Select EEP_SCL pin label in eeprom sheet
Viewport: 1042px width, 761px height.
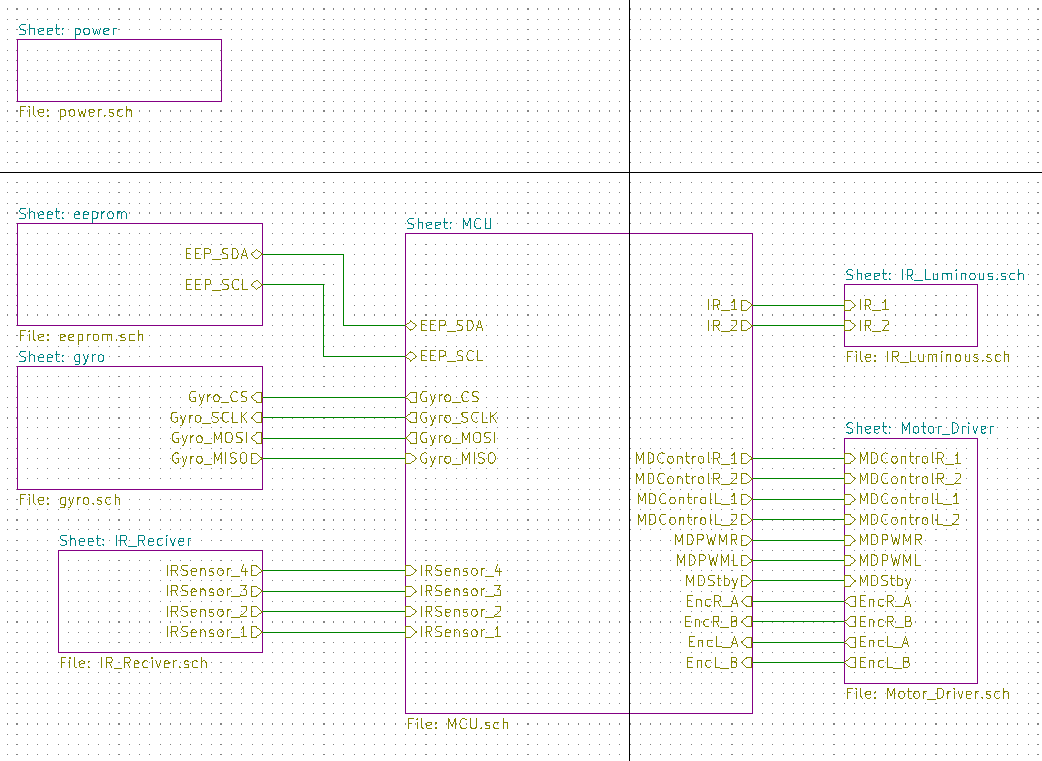pyautogui.click(x=217, y=285)
